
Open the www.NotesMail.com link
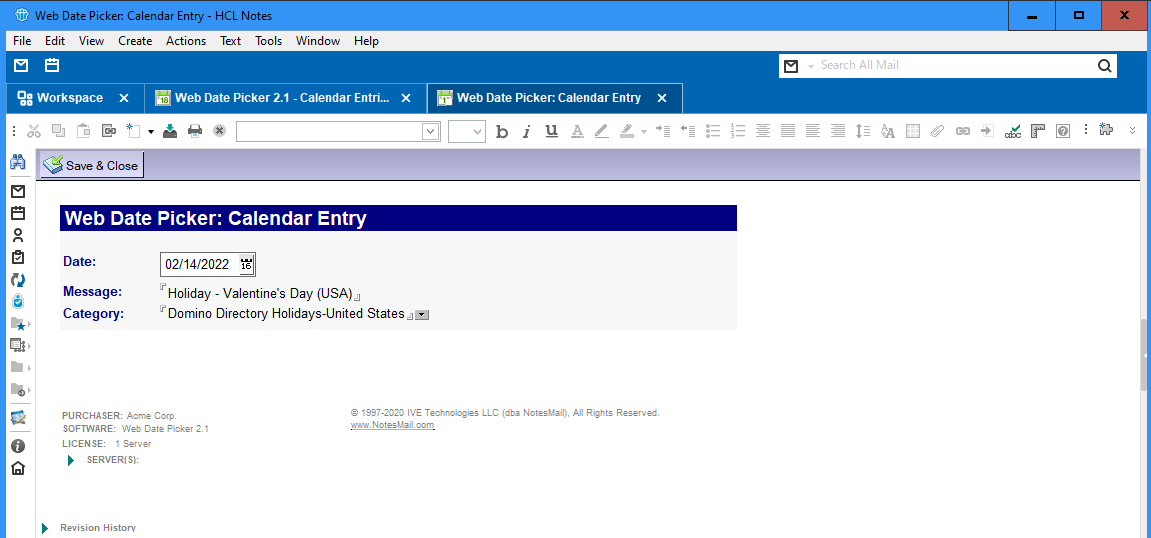click(392, 425)
